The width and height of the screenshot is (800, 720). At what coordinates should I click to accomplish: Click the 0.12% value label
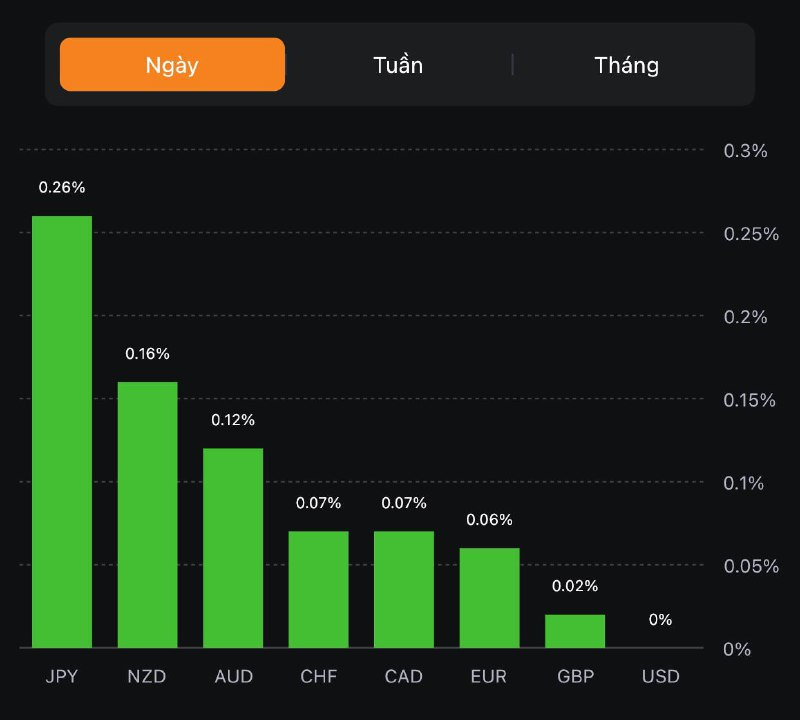pyautogui.click(x=233, y=419)
